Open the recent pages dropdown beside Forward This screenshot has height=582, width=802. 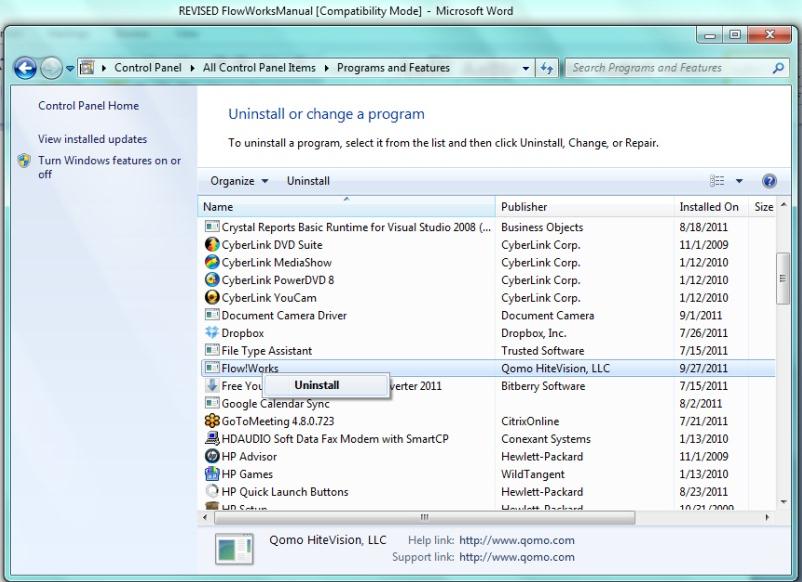tap(70, 69)
